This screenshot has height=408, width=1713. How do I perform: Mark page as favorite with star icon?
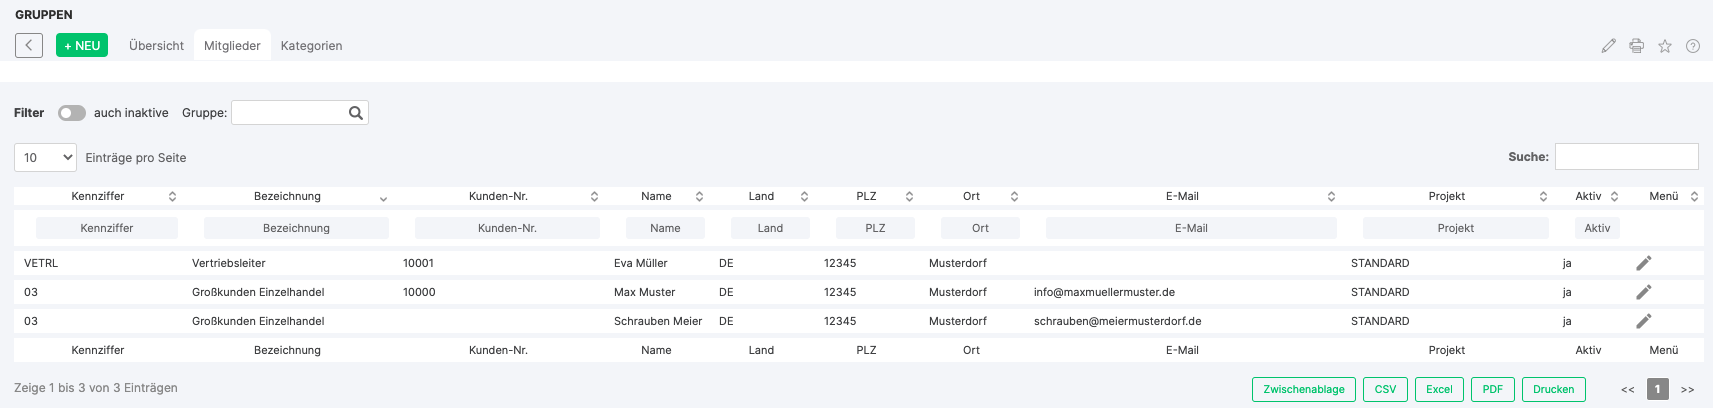(x=1664, y=46)
